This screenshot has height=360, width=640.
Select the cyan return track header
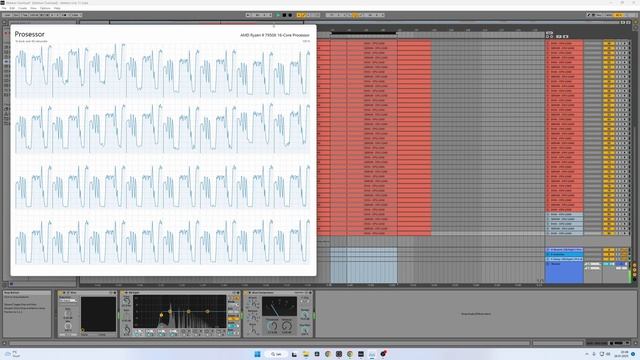(564, 254)
